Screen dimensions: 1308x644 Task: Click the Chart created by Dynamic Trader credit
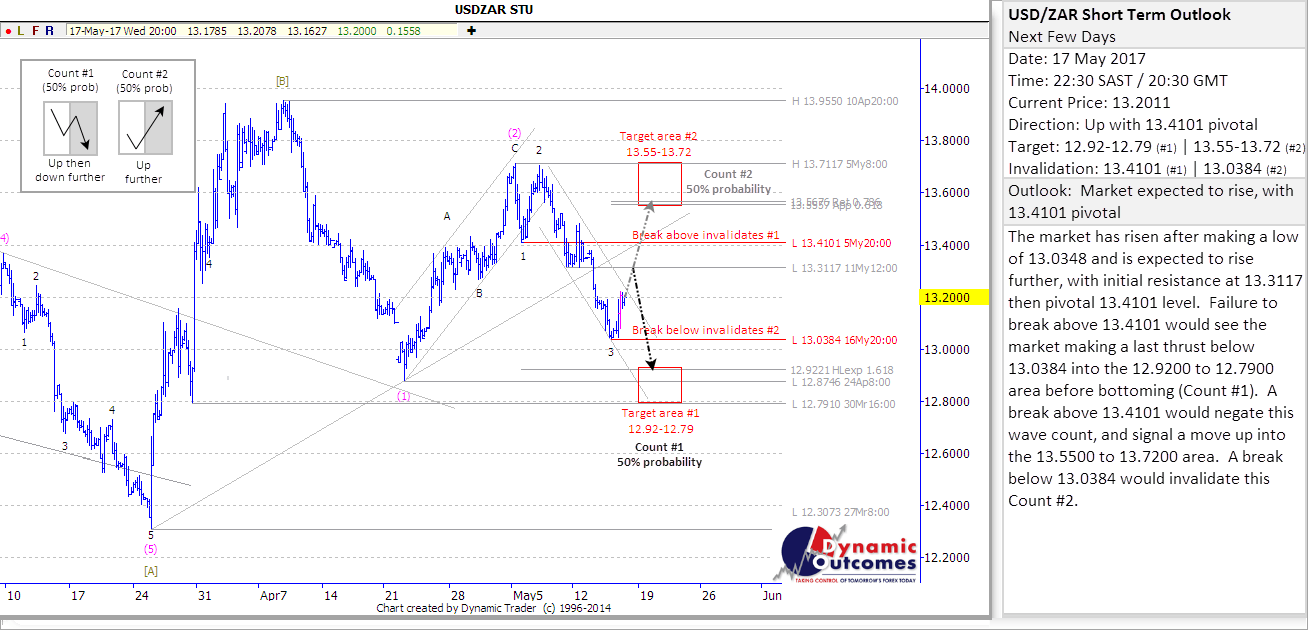click(494, 608)
